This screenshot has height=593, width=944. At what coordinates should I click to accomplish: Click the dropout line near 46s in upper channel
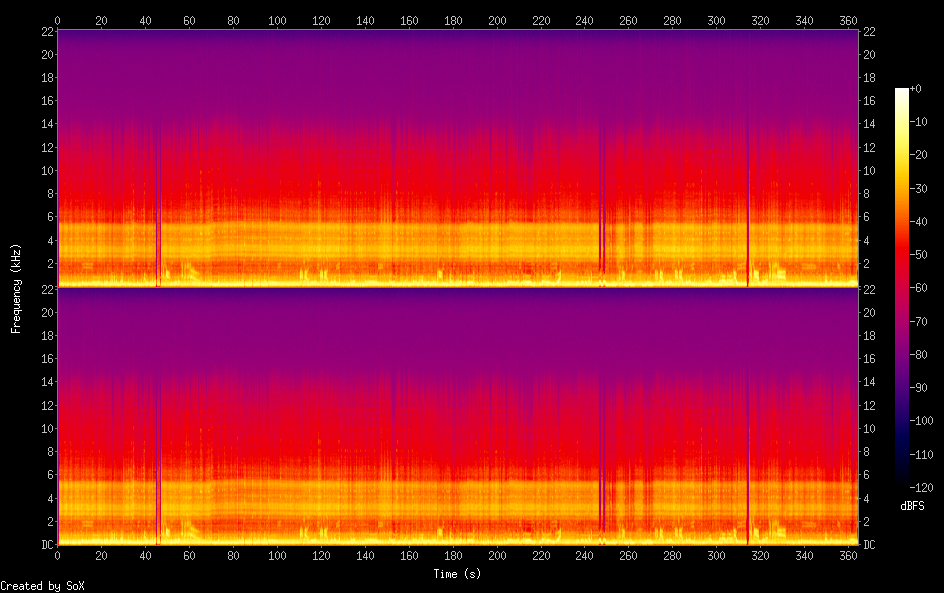tap(158, 200)
